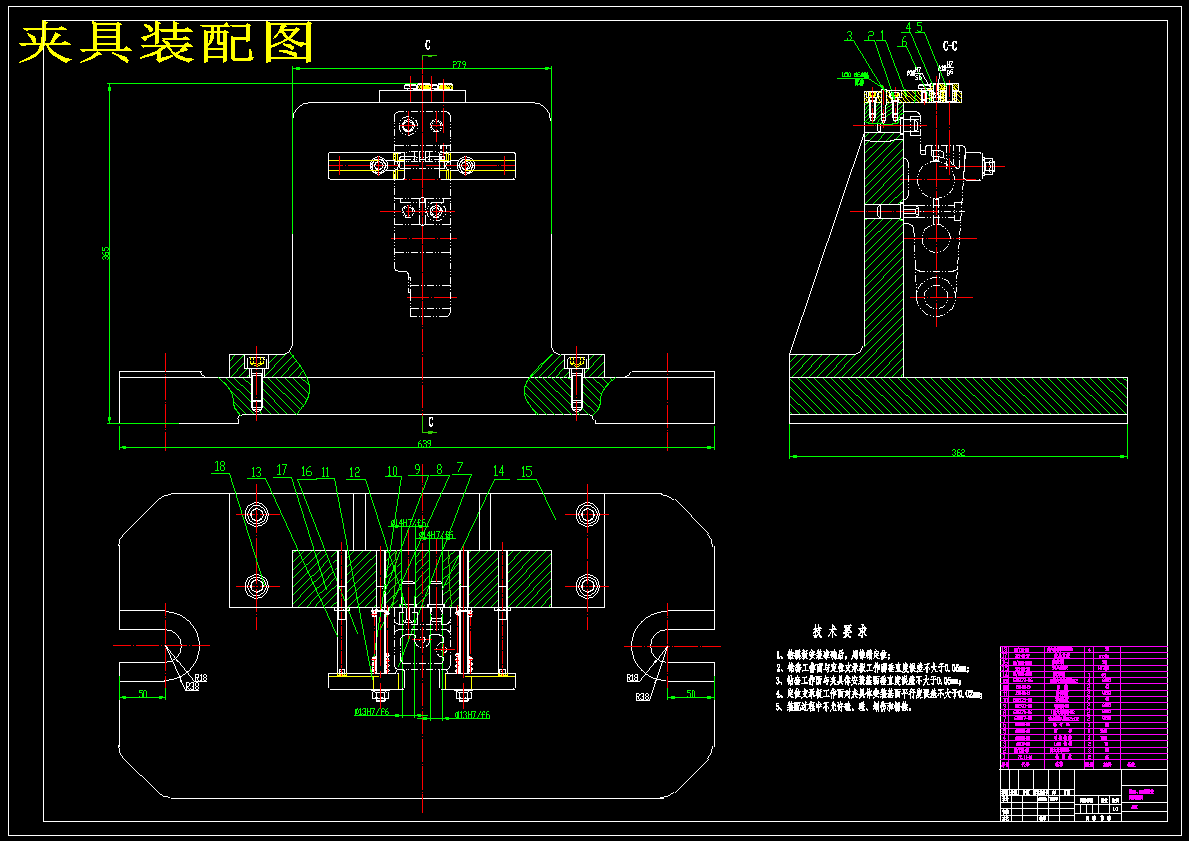
Task: Select technical requirement line 5
Action: point(843,706)
